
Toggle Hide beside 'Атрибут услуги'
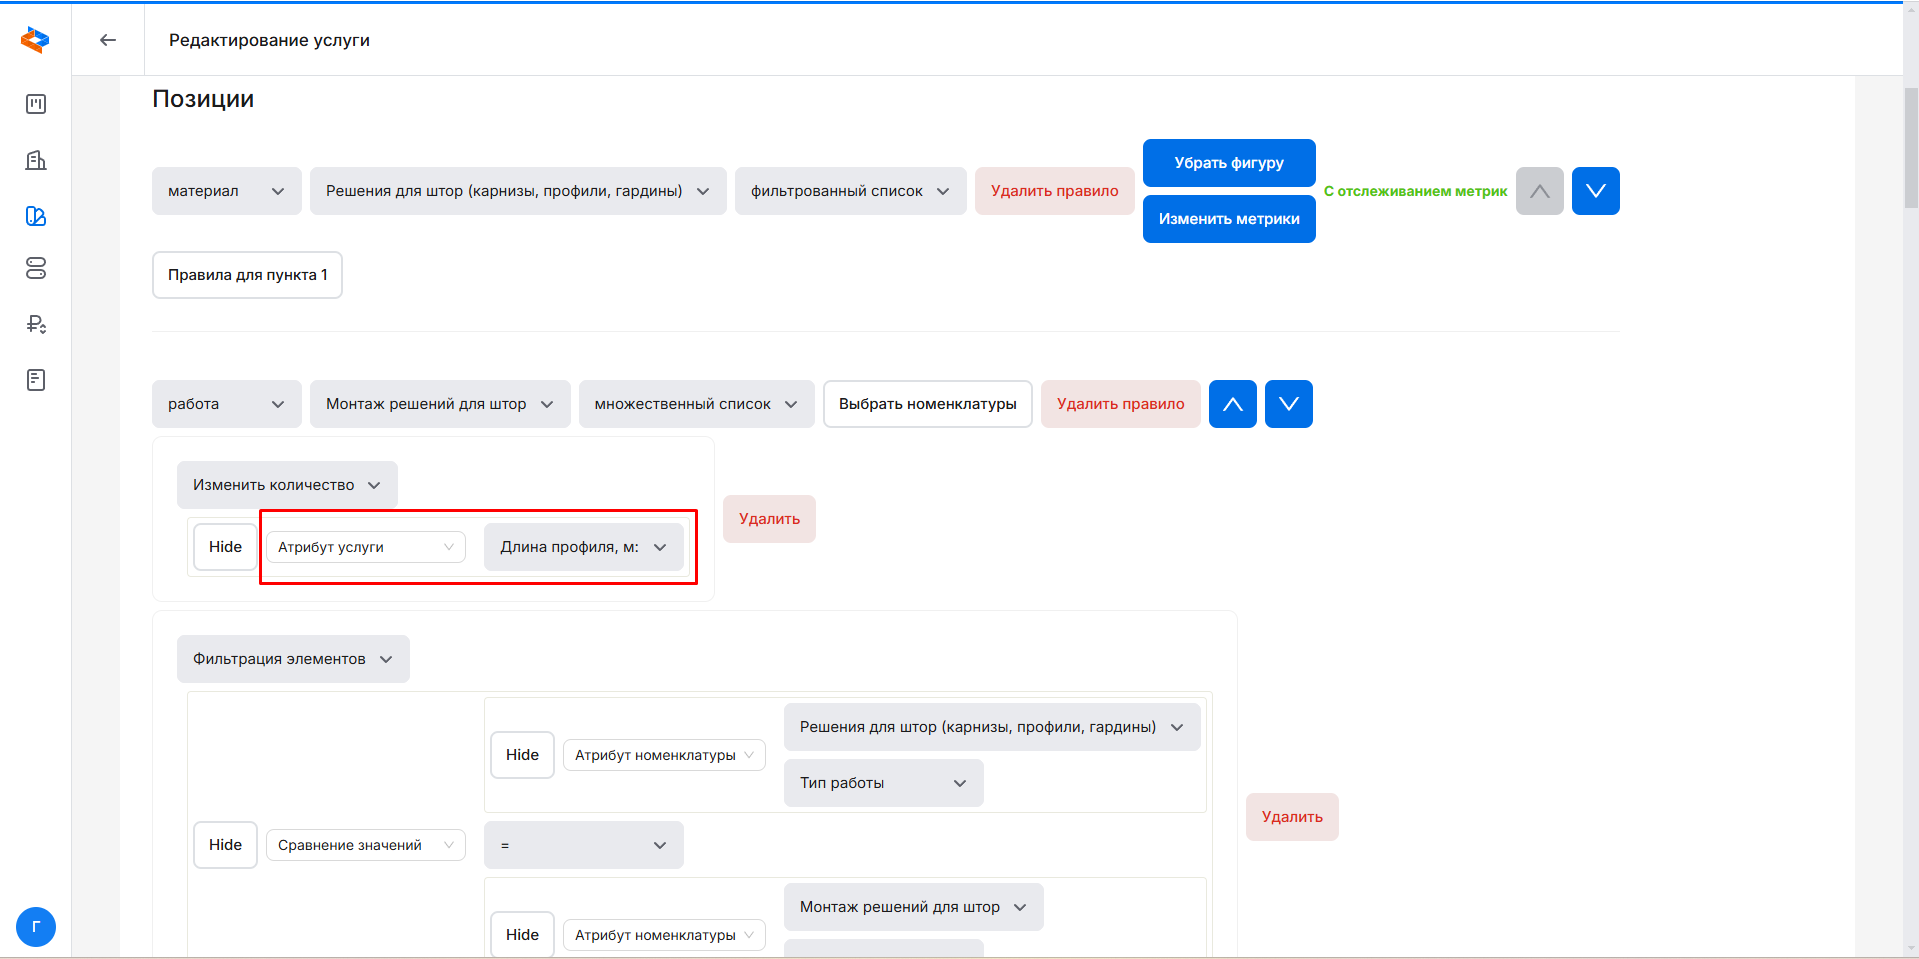coord(225,547)
